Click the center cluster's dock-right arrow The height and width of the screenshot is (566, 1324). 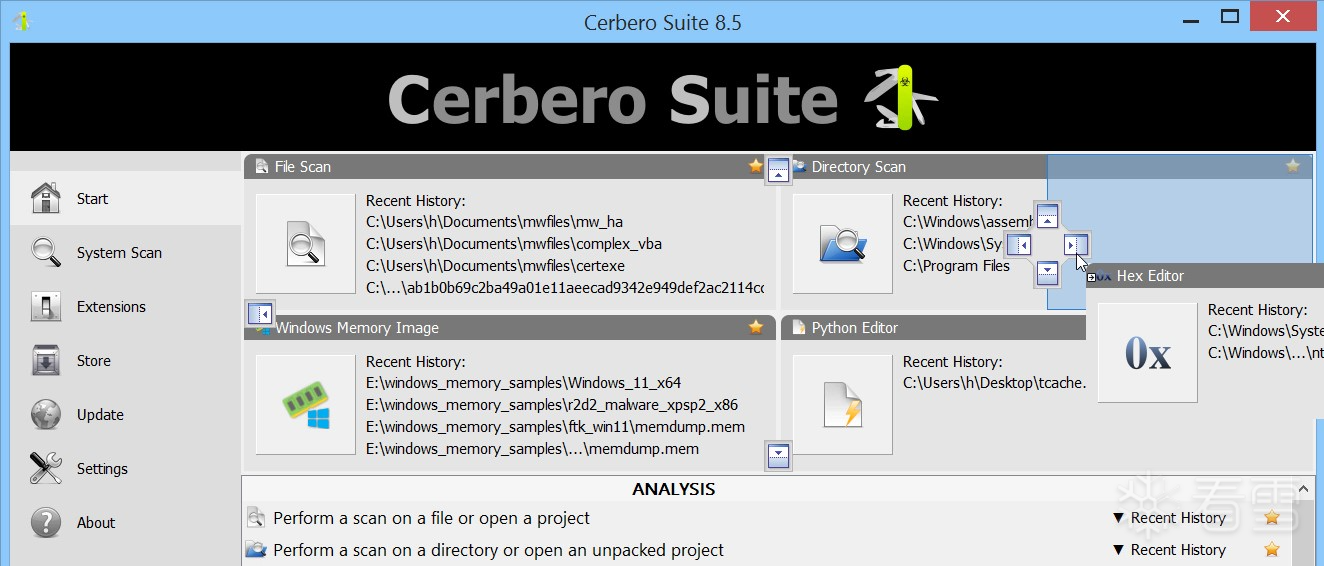1076,244
